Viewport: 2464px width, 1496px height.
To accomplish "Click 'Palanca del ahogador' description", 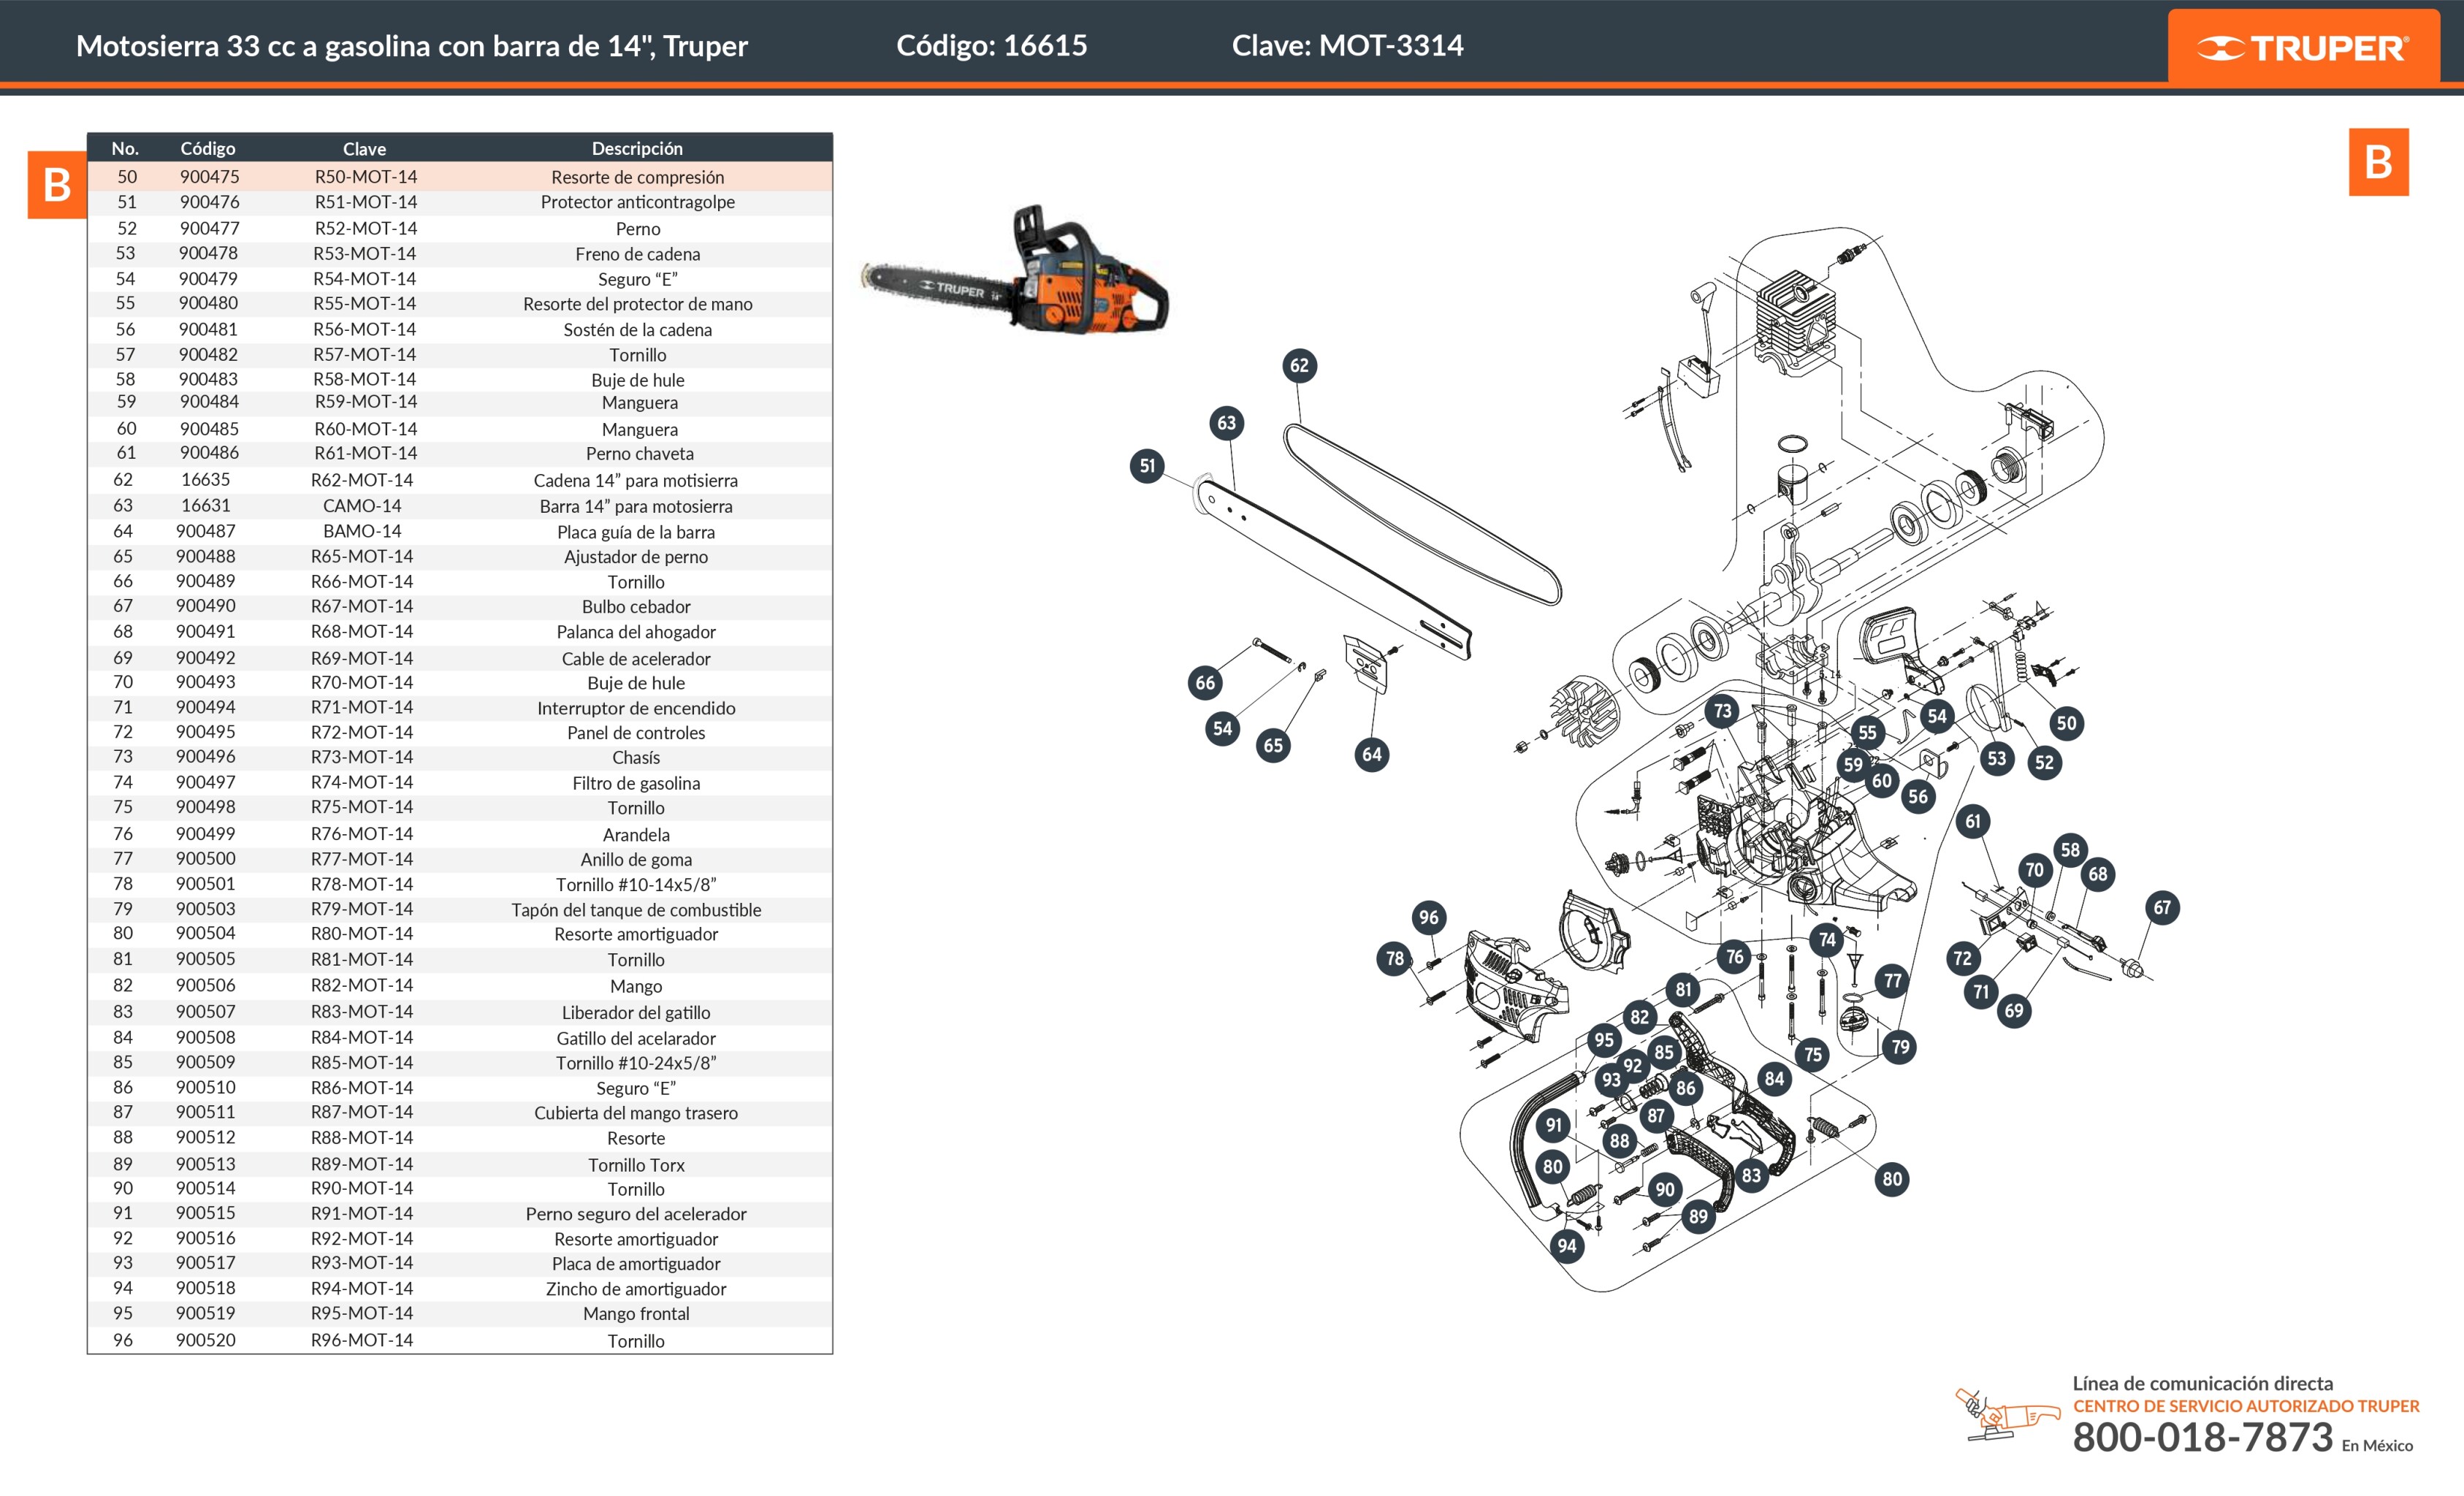I will pos(636,632).
